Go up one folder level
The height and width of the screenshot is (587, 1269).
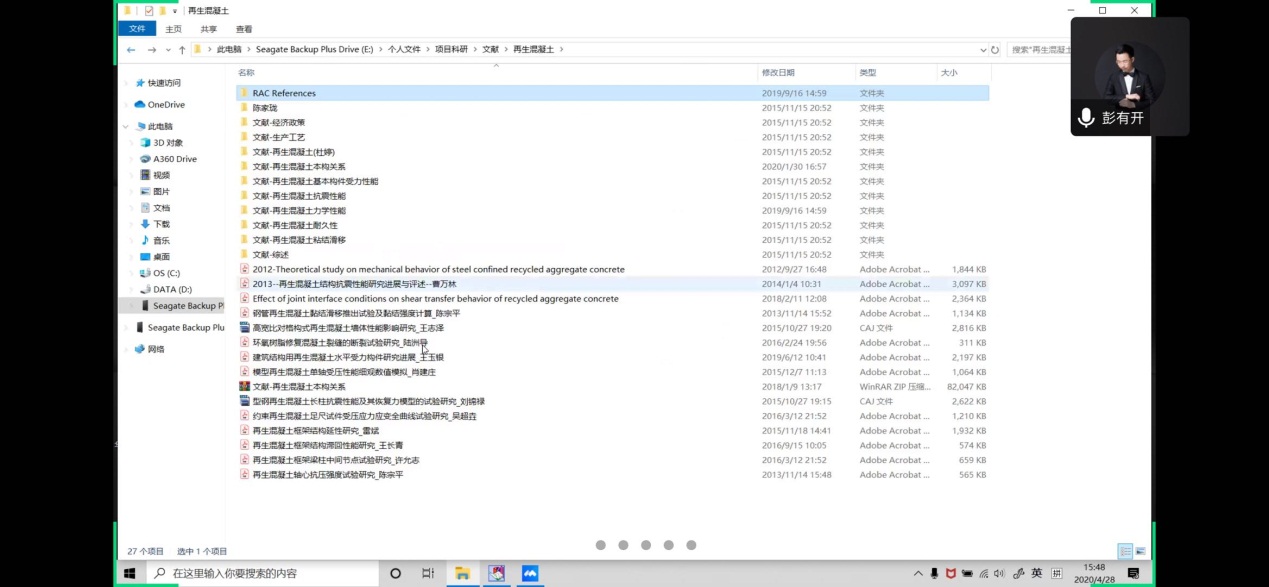click(x=182, y=50)
